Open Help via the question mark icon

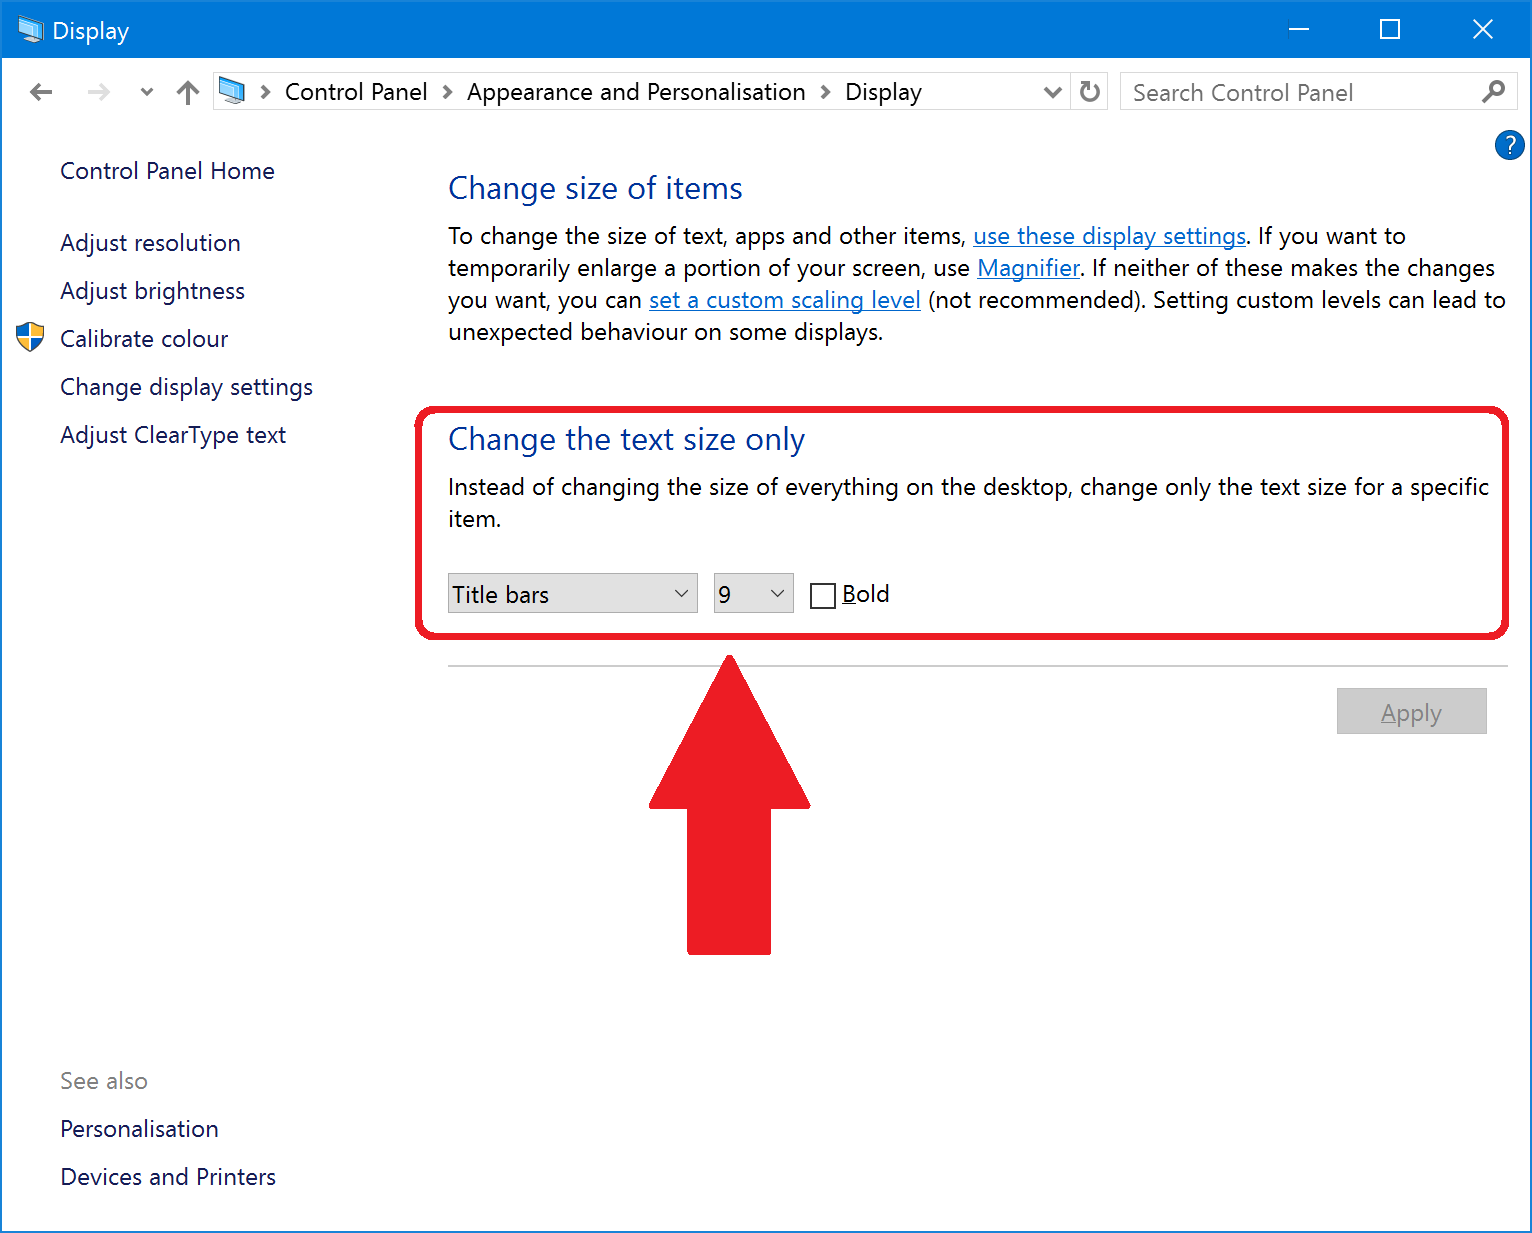tap(1509, 145)
